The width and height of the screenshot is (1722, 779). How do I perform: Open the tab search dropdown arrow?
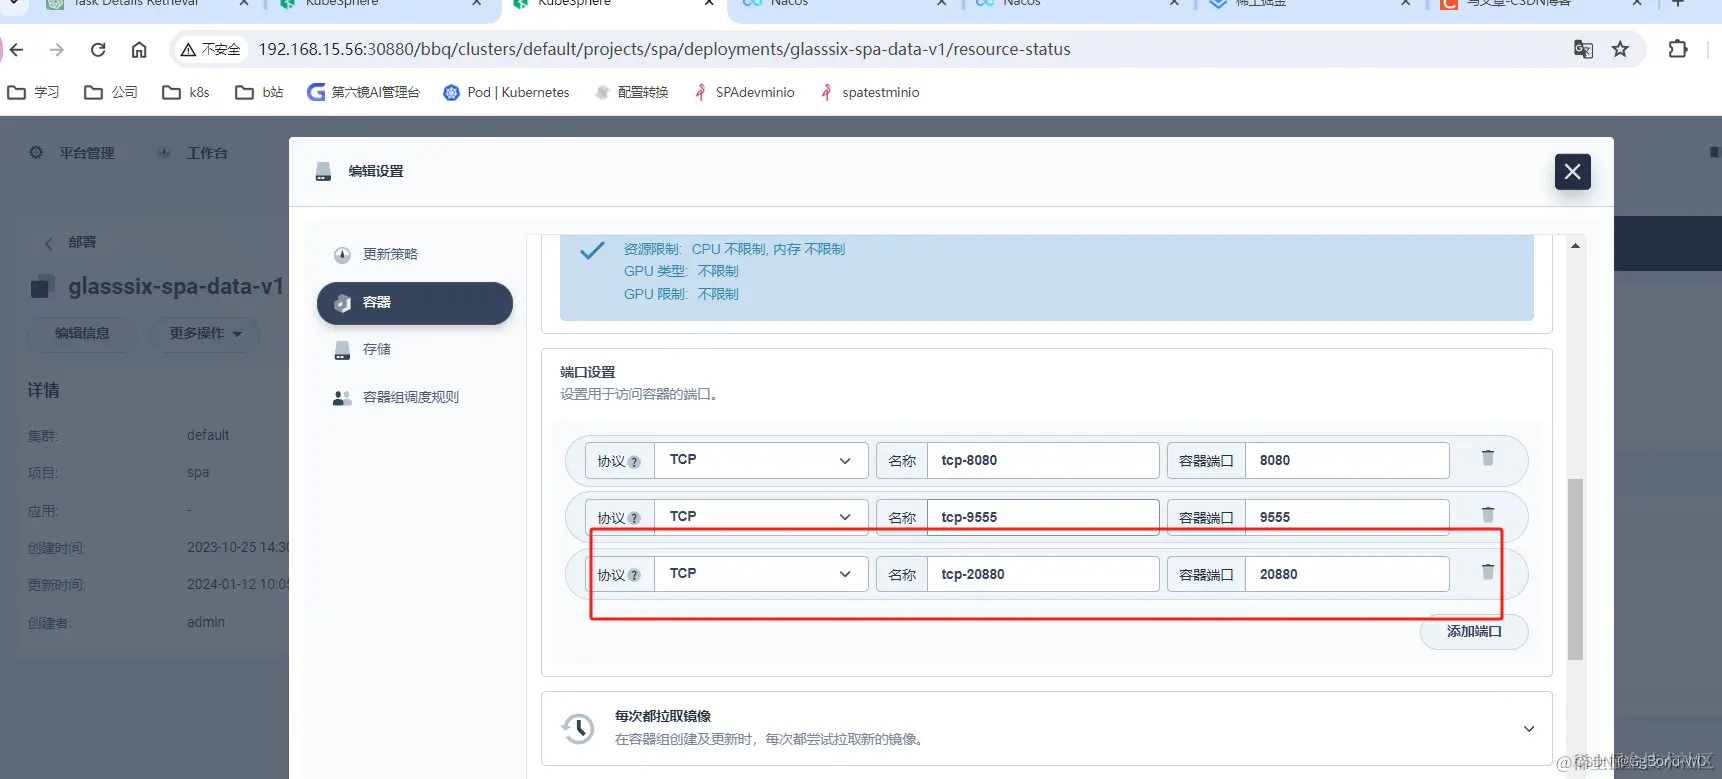coord(14,3)
